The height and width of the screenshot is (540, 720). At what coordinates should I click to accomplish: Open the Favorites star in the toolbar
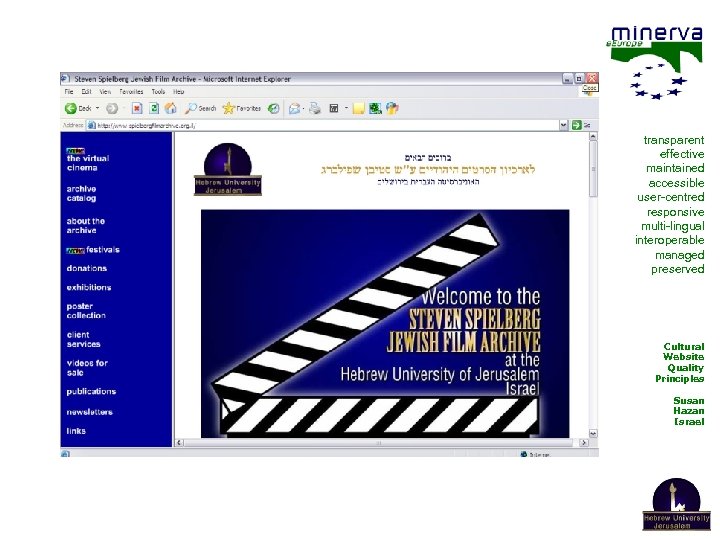242,108
